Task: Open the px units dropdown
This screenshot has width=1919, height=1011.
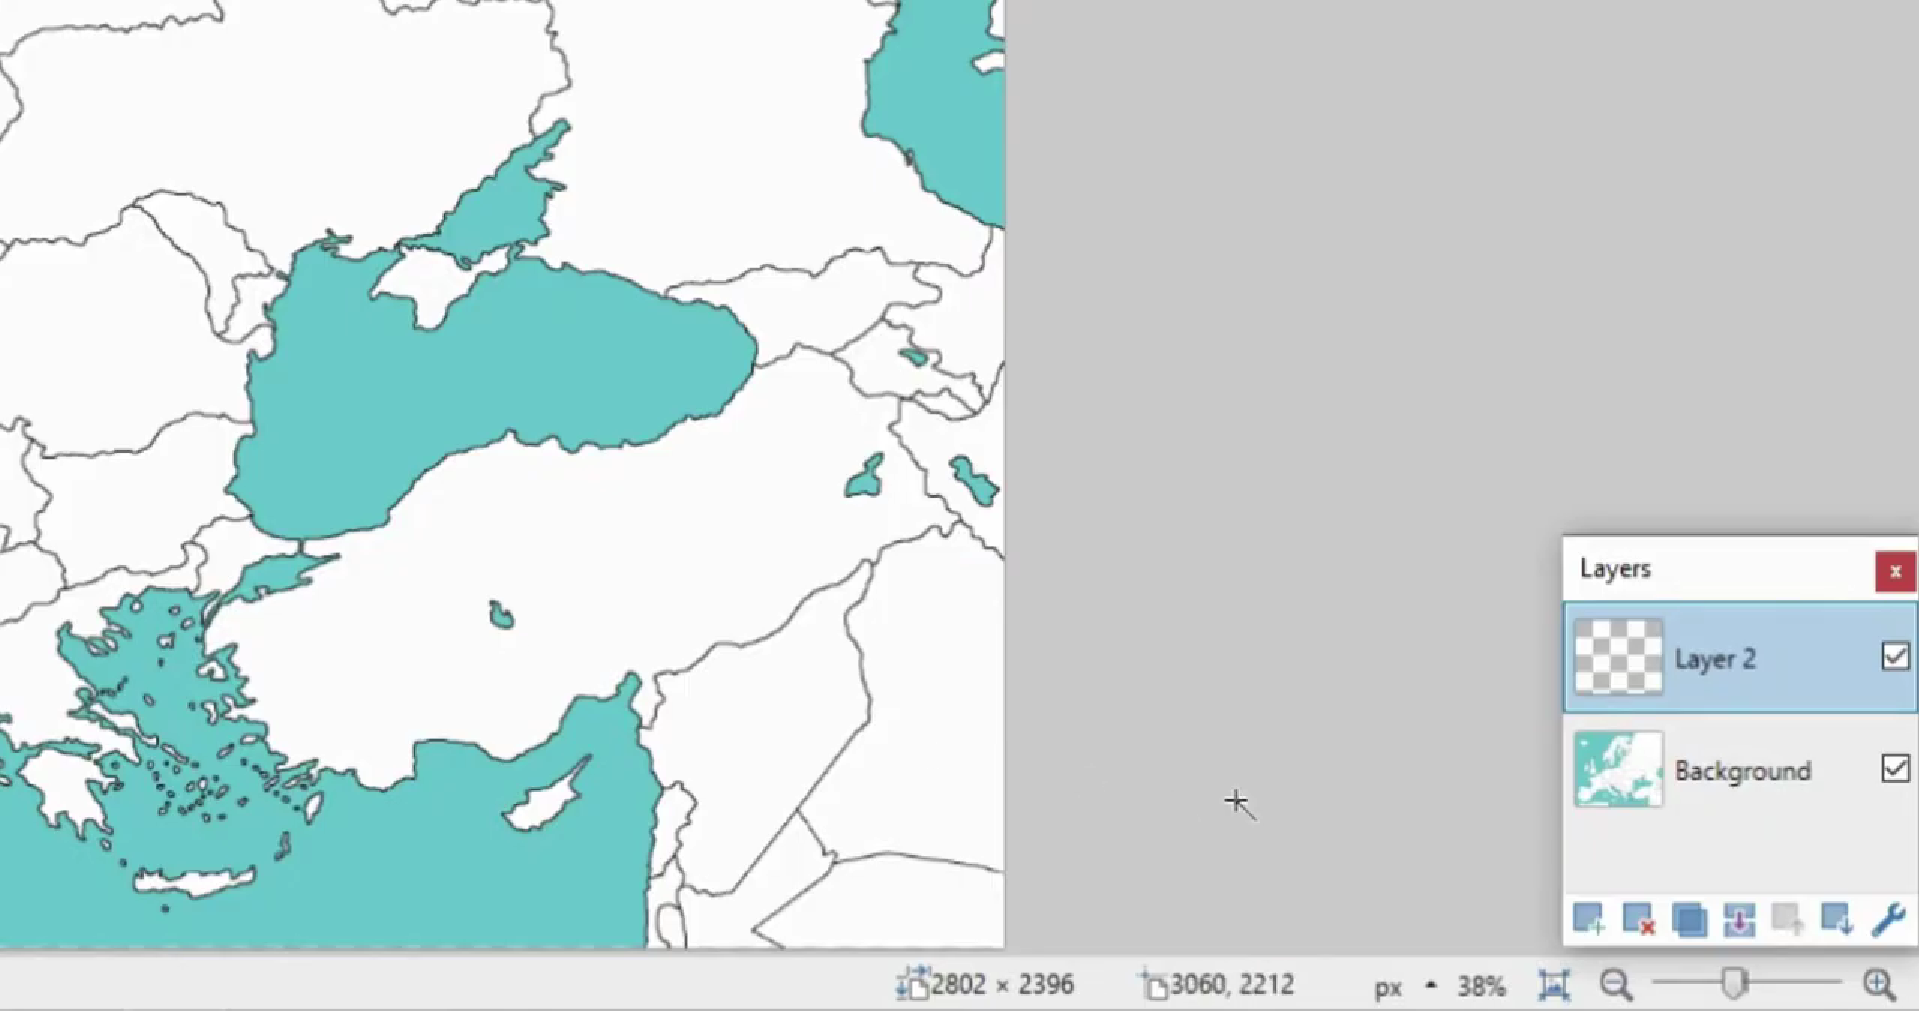Action: click(1388, 987)
